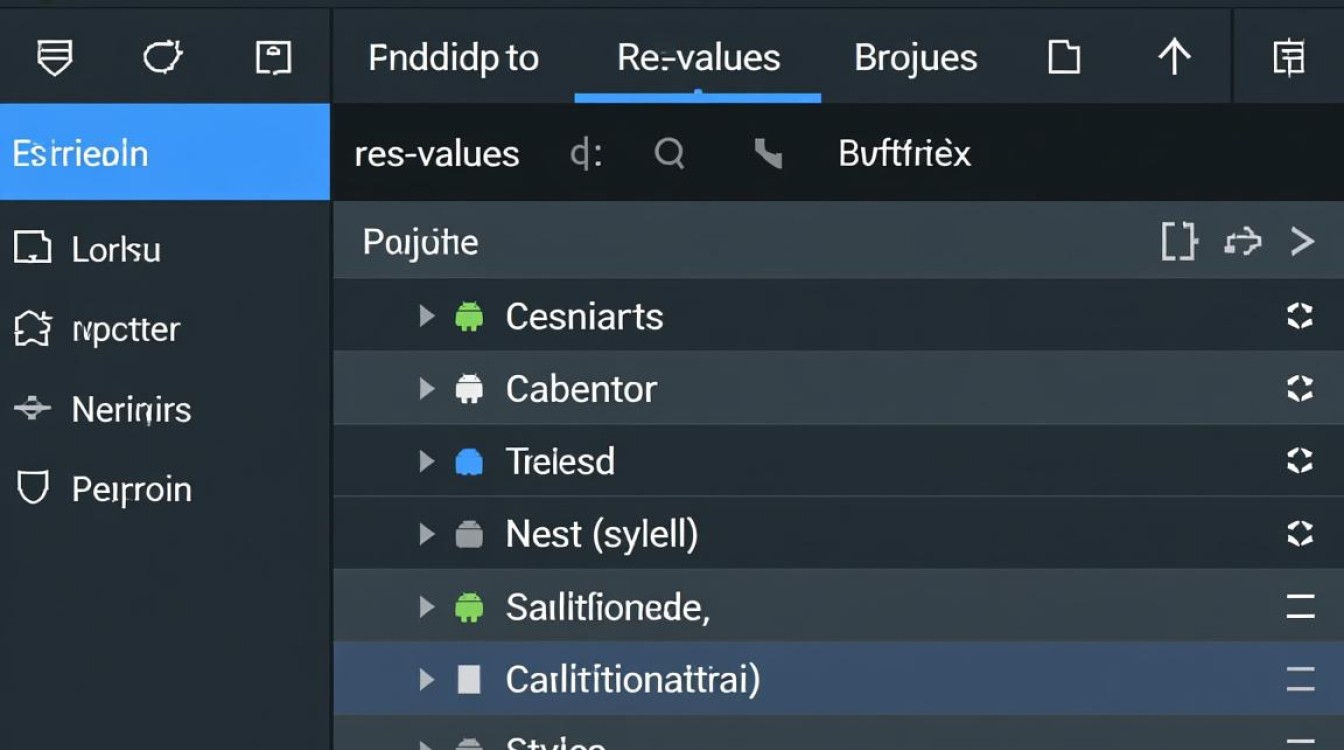Expand the Sailitfionede tree item

[x=427, y=606]
